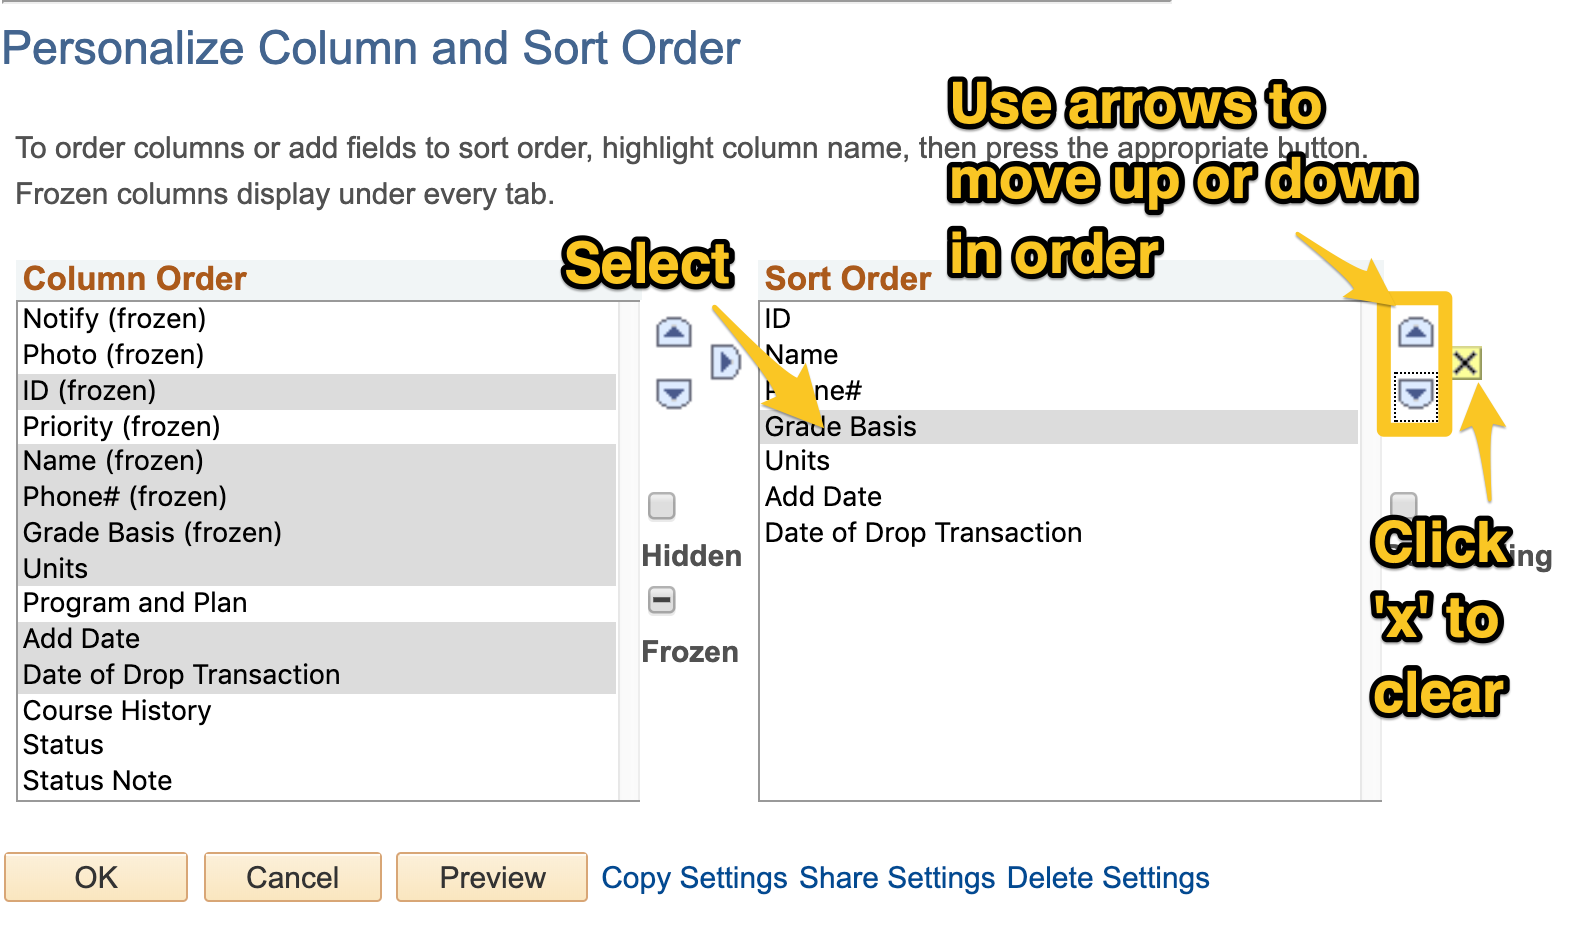Toggle the Frozen checkbox
The width and height of the screenshot is (1576, 930).
(x=662, y=600)
